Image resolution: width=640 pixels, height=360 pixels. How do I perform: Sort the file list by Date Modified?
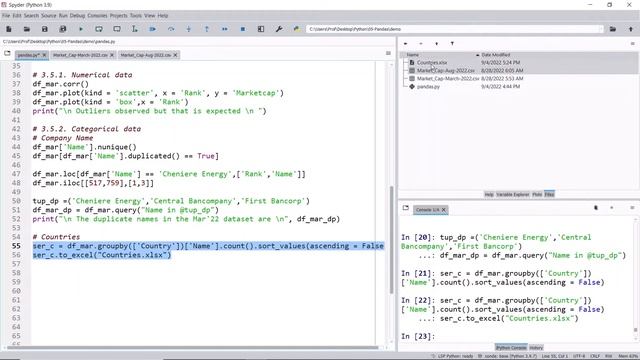pos(495,55)
